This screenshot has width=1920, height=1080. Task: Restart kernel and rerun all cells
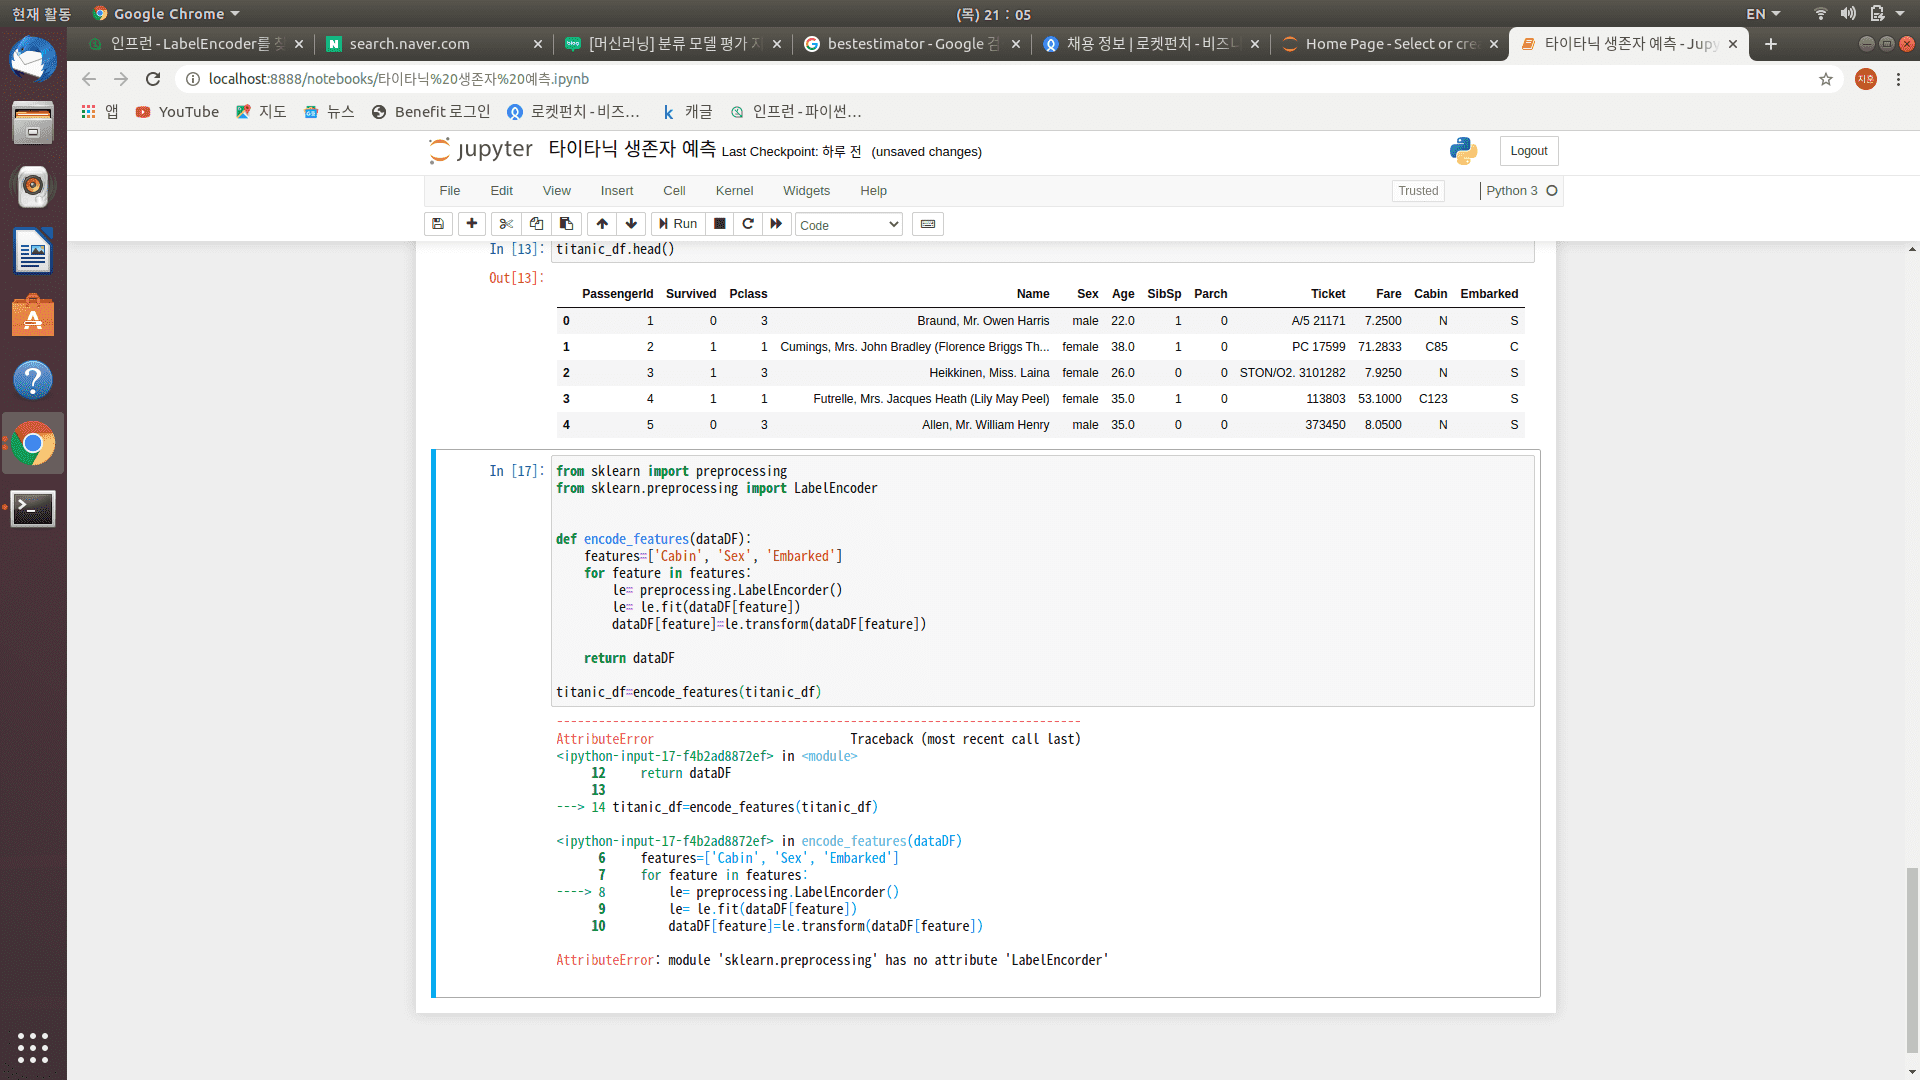click(x=776, y=224)
